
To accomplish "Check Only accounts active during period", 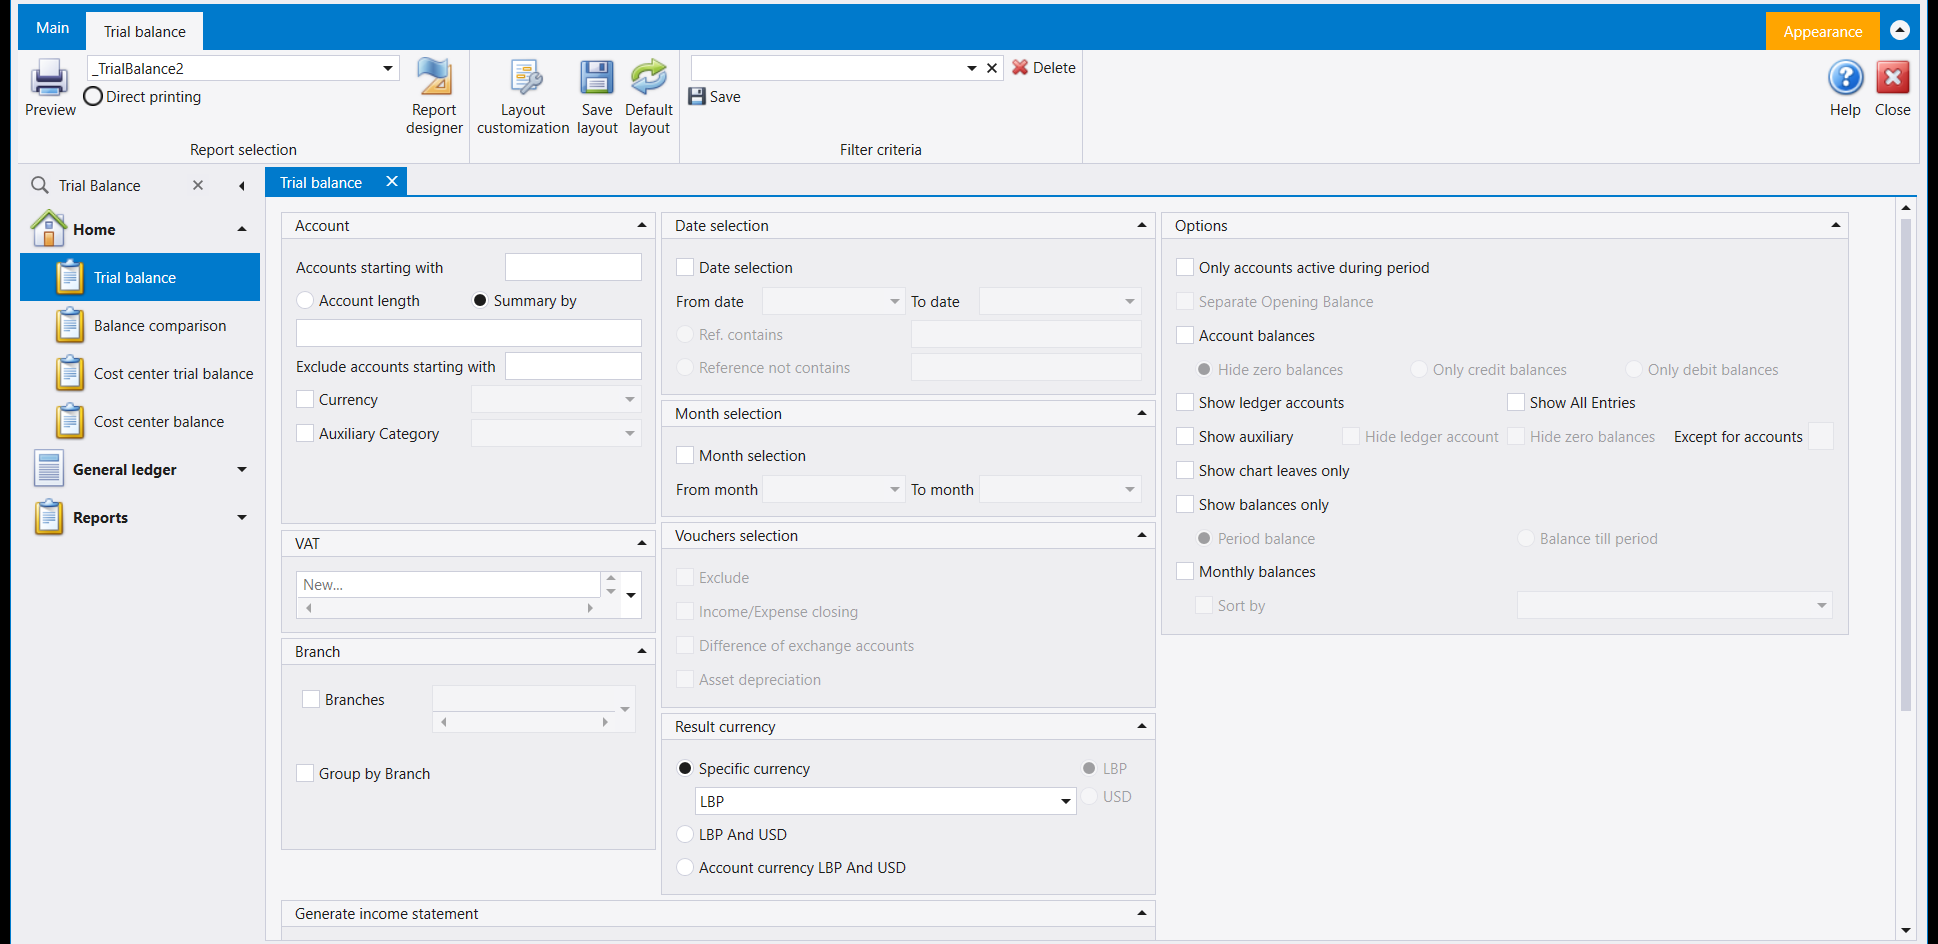I will [1185, 267].
